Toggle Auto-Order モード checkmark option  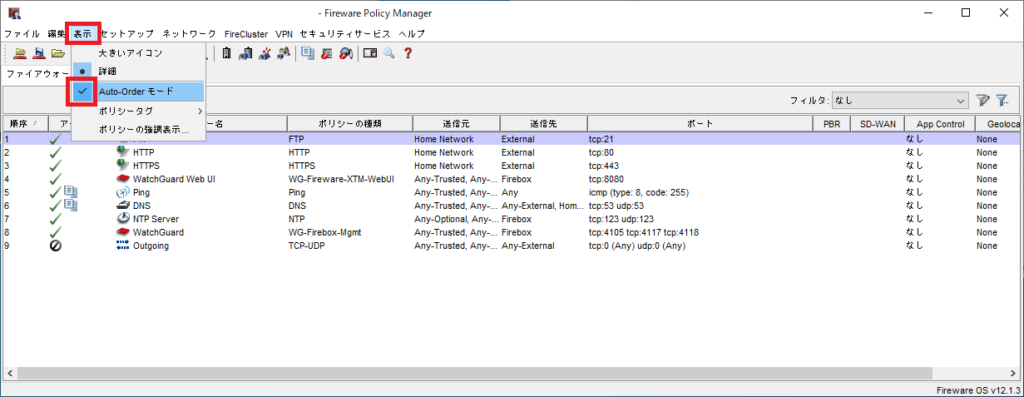pos(138,92)
